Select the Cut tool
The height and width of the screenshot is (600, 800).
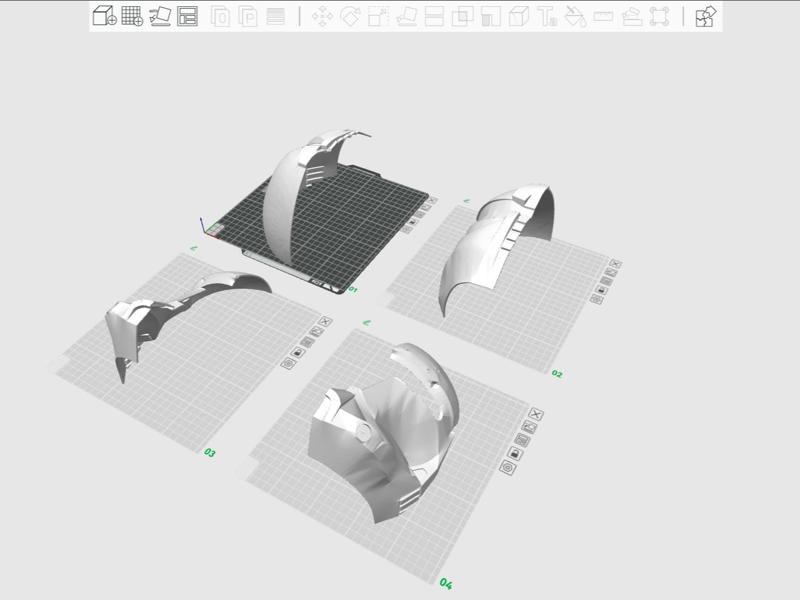click(x=434, y=16)
